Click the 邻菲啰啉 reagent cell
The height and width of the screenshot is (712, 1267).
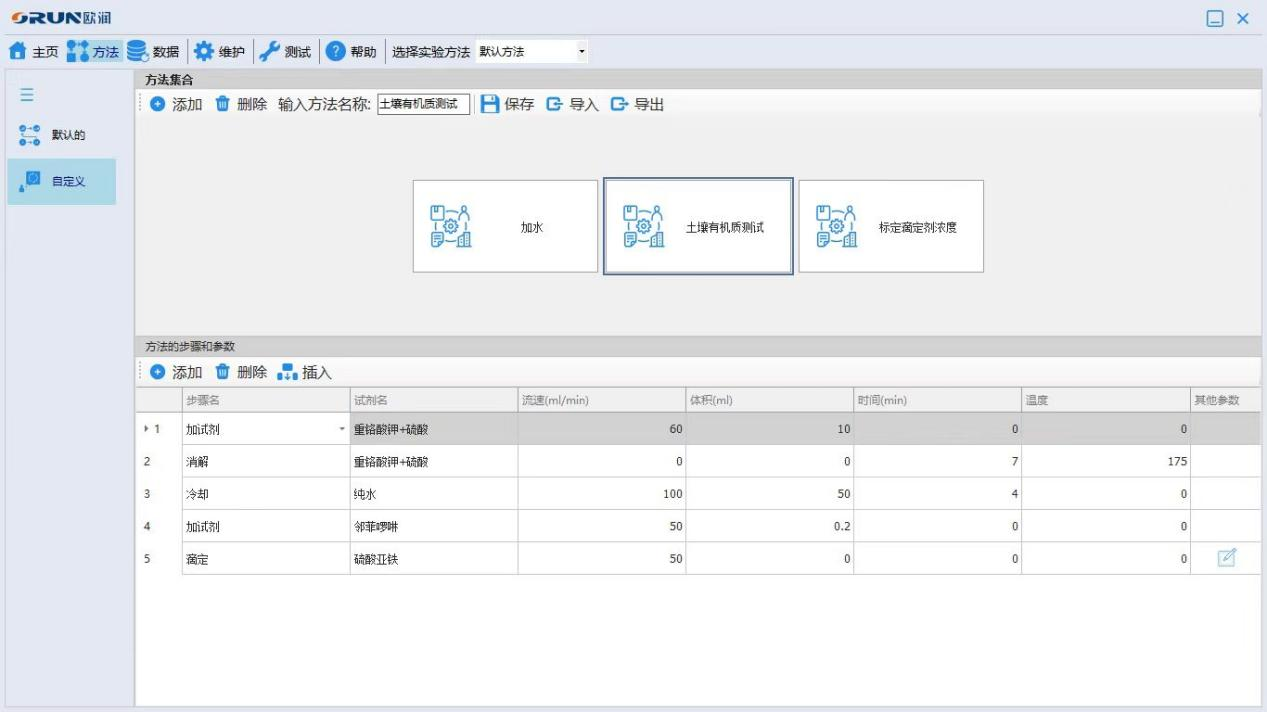(x=434, y=525)
